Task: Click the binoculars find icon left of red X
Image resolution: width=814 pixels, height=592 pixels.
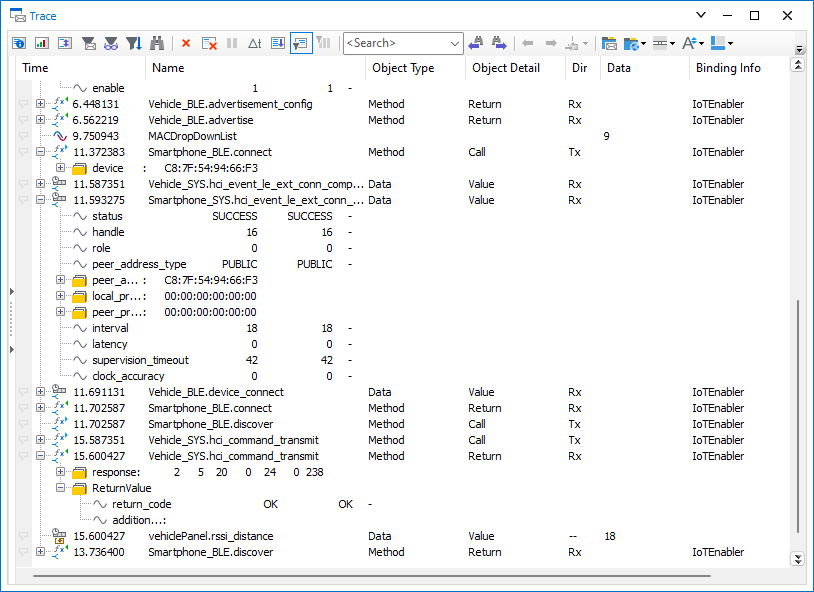Action: [157, 43]
